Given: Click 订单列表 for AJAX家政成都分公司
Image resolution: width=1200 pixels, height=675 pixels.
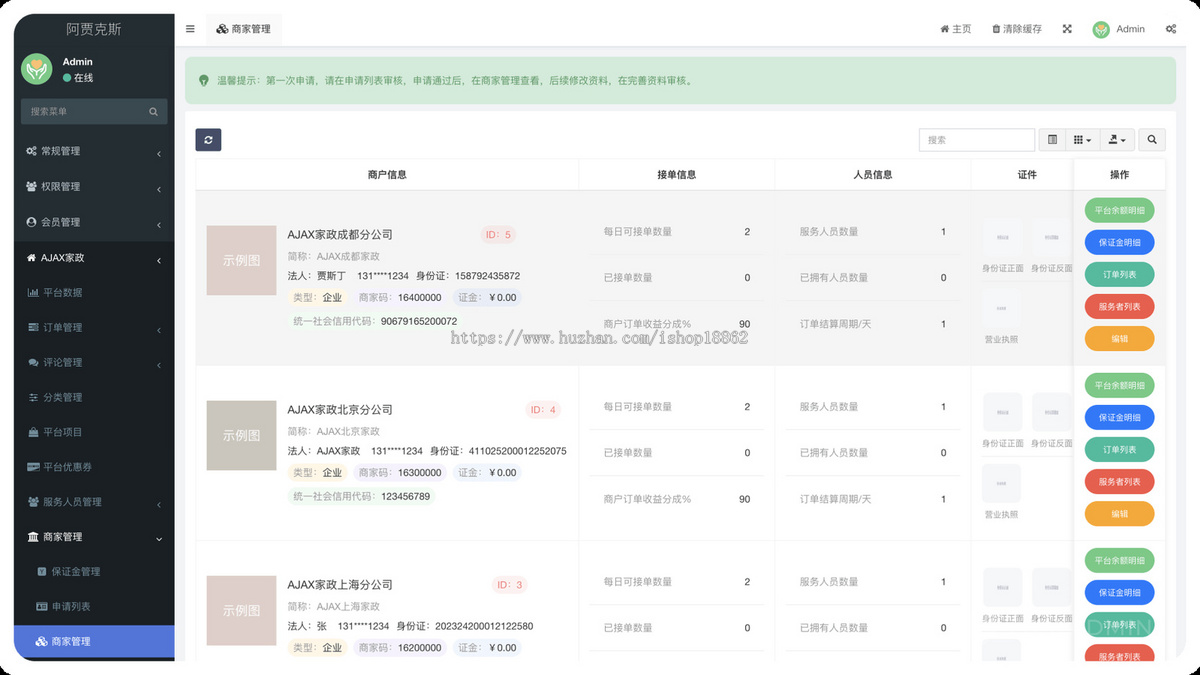Looking at the screenshot, I should pyautogui.click(x=1119, y=273).
